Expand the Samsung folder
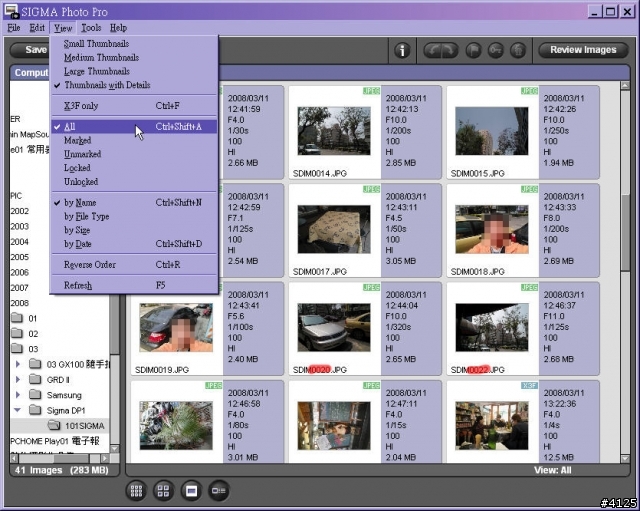Image resolution: width=640 pixels, height=511 pixels. click(x=18, y=395)
